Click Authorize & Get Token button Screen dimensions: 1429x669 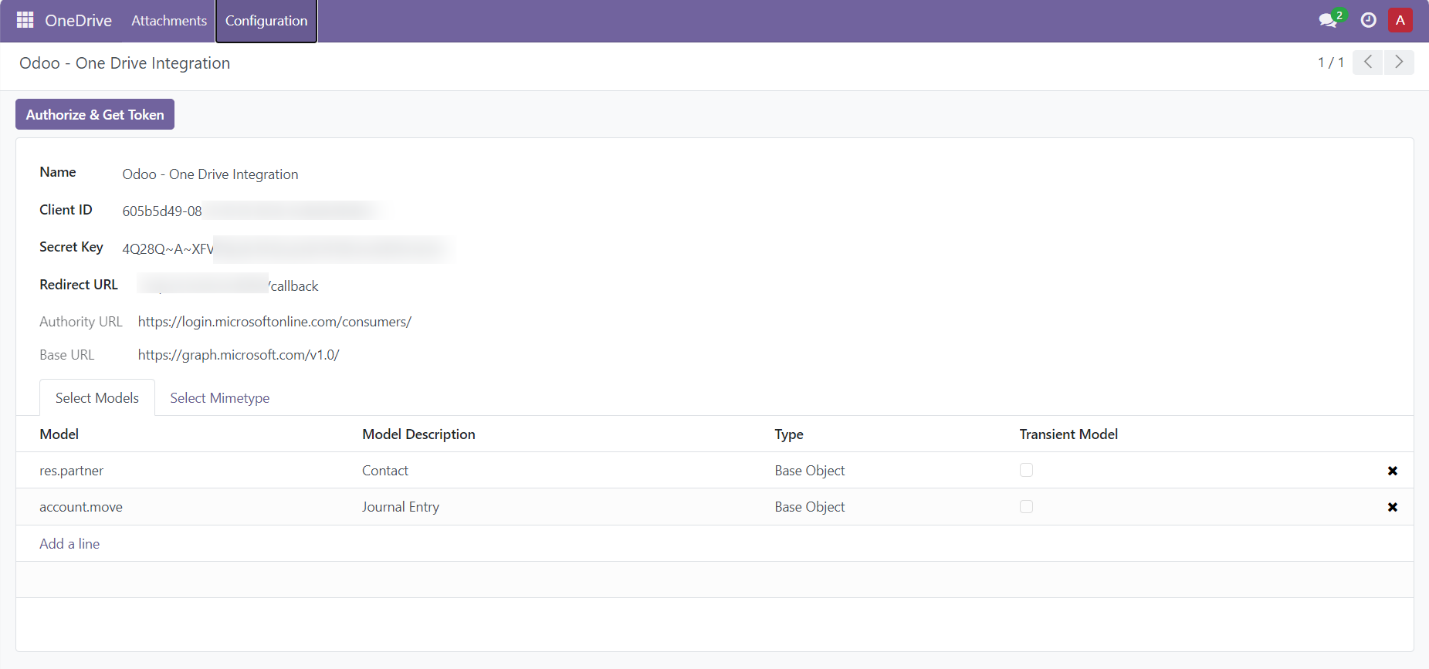pos(95,115)
